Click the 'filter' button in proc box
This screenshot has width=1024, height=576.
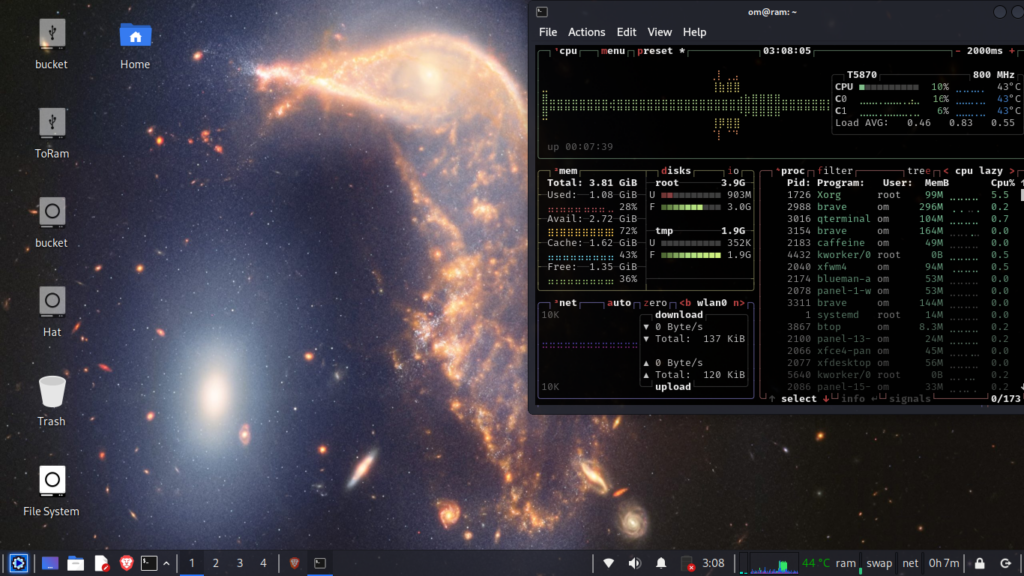(x=835, y=171)
